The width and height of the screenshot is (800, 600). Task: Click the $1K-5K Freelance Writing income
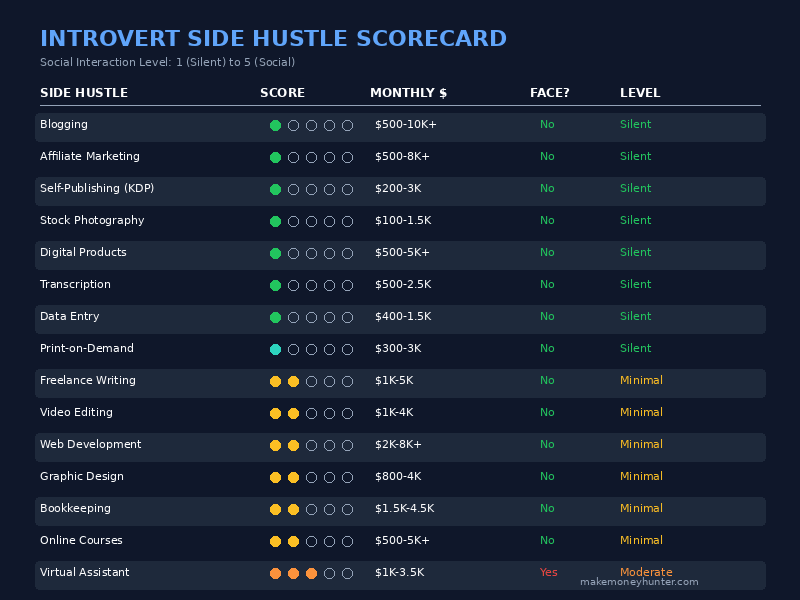point(394,381)
